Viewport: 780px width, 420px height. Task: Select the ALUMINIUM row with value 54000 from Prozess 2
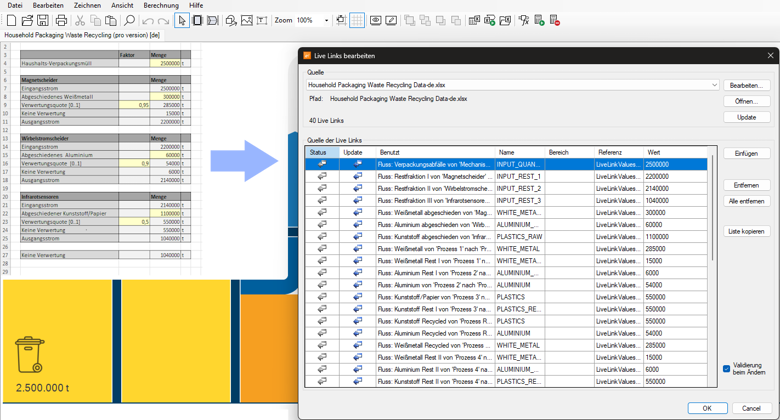coord(506,285)
